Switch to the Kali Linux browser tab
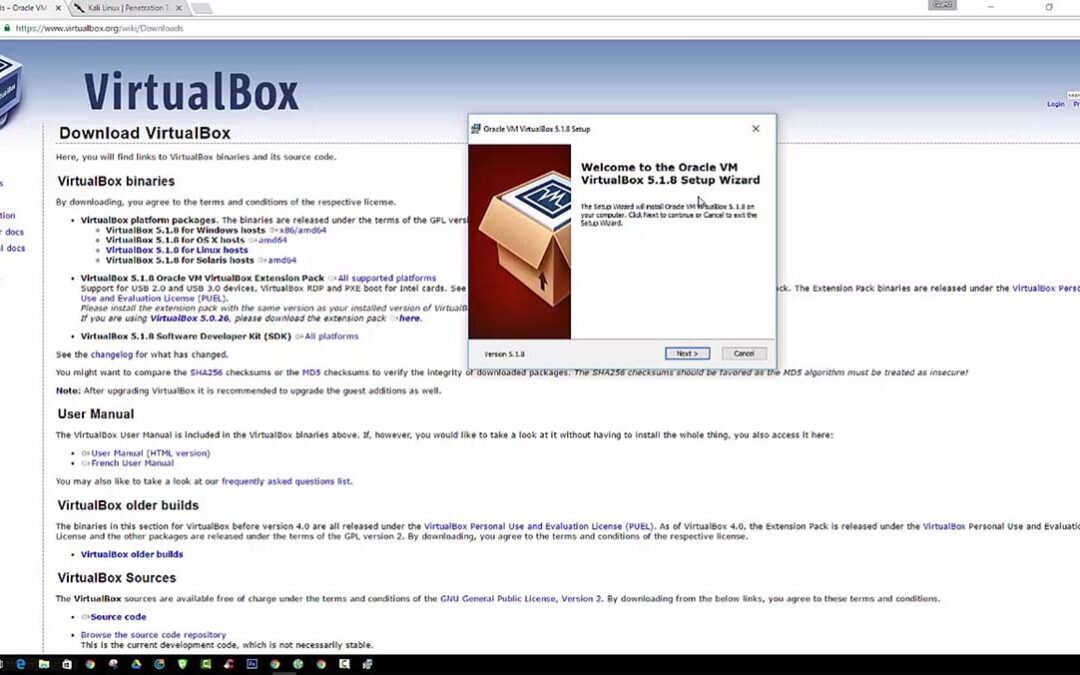 [125, 8]
